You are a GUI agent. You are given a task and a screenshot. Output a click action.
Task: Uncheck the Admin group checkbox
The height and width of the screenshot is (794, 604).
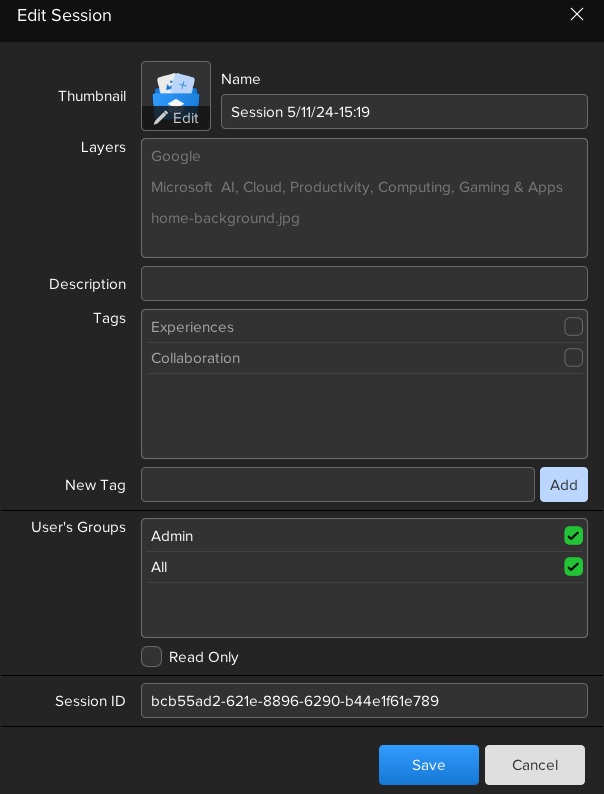coord(573,536)
